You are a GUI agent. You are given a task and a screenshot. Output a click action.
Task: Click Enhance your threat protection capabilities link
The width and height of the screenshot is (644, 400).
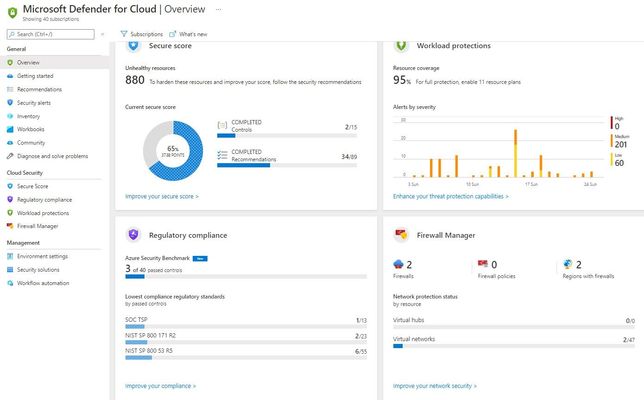point(451,196)
